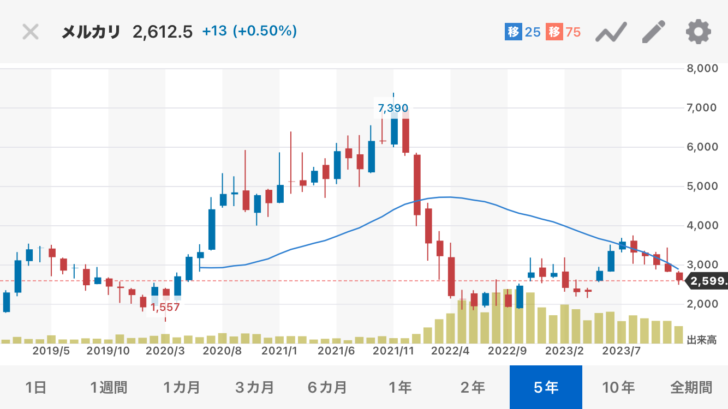Click the 出来高 volume label
This screenshot has height=409, width=728.
[x=703, y=341]
